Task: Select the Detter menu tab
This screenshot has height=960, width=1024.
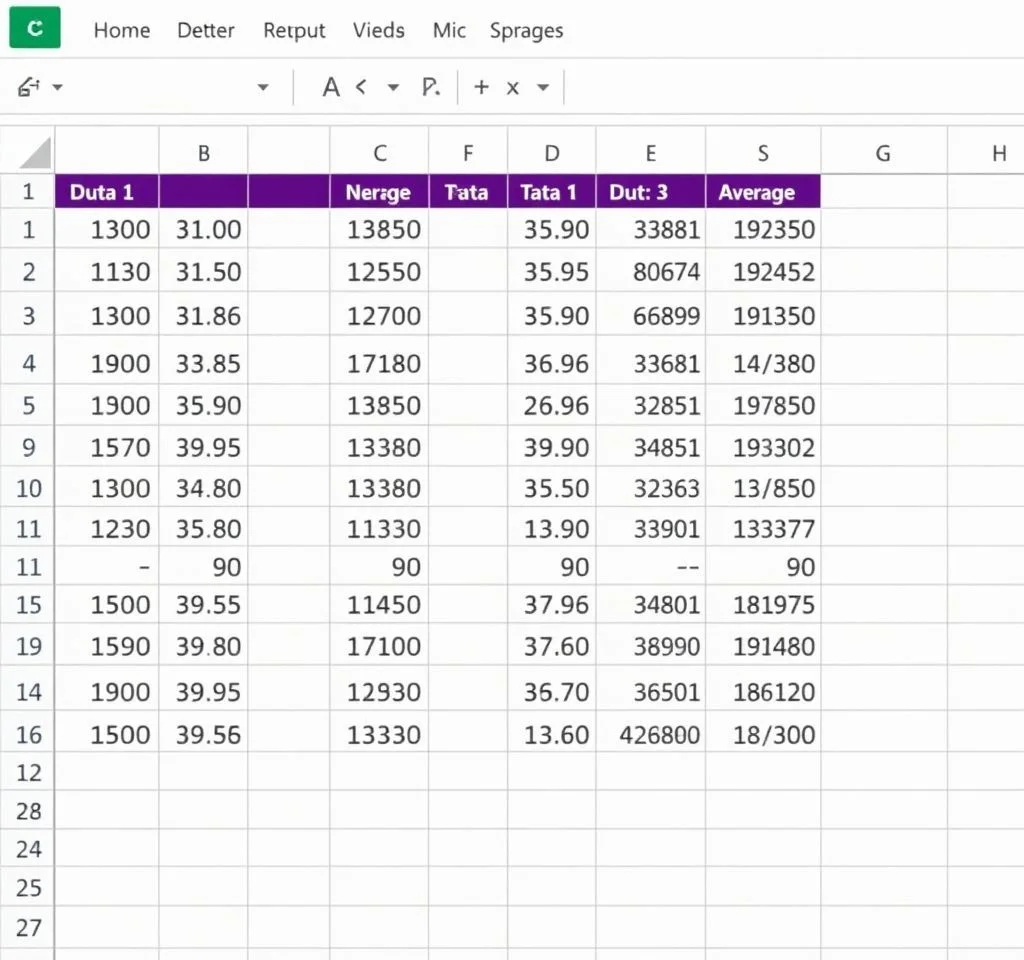Action: (206, 30)
